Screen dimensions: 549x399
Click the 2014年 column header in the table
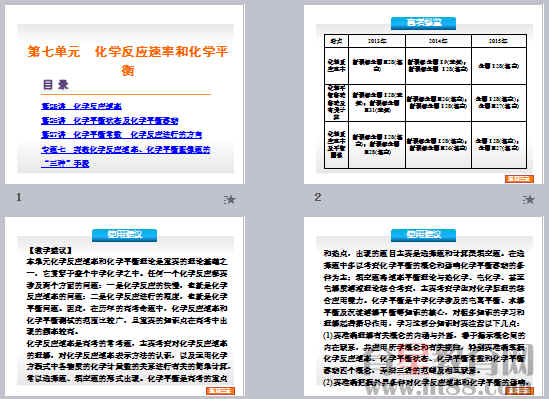click(438, 41)
